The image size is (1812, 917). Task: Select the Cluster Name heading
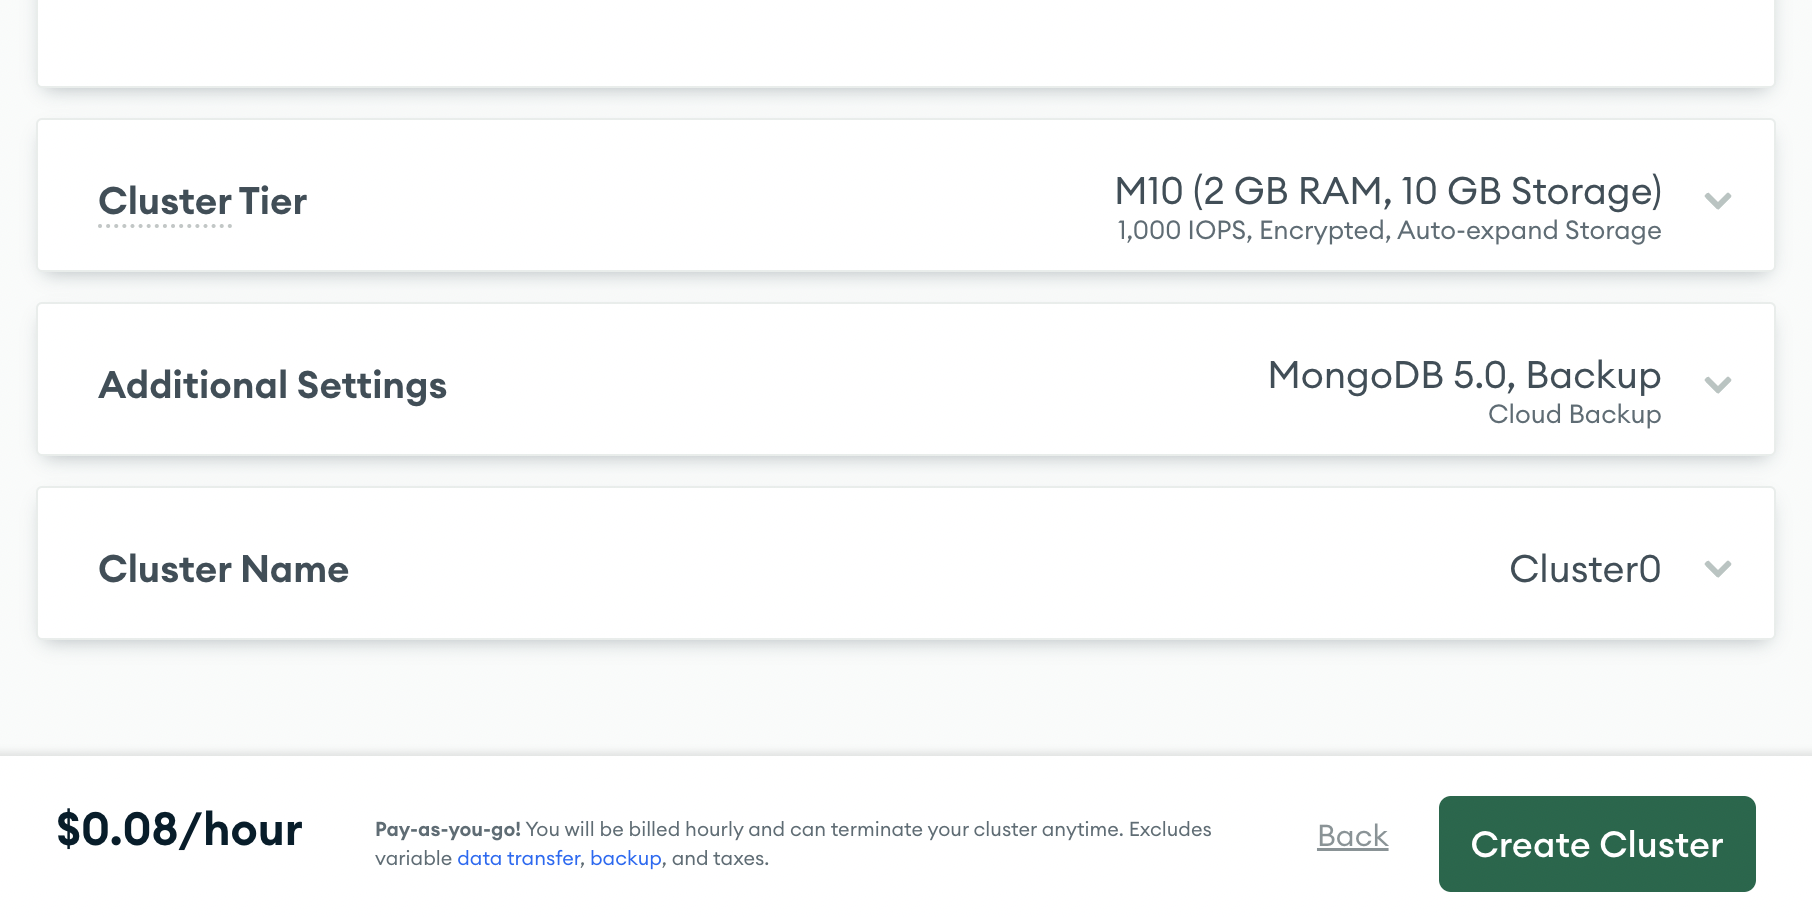coord(223,570)
